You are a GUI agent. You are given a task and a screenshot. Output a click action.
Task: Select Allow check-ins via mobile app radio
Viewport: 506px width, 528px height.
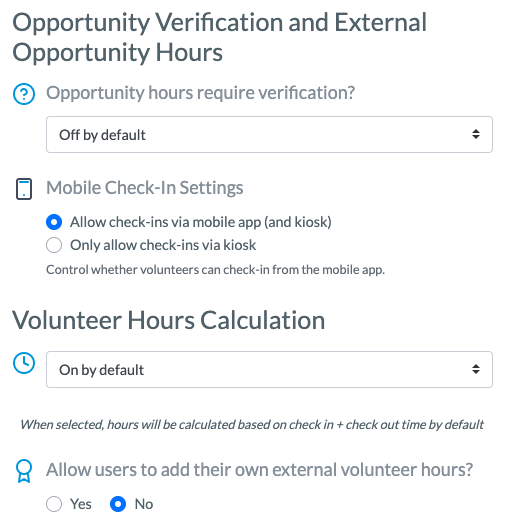pos(54,222)
